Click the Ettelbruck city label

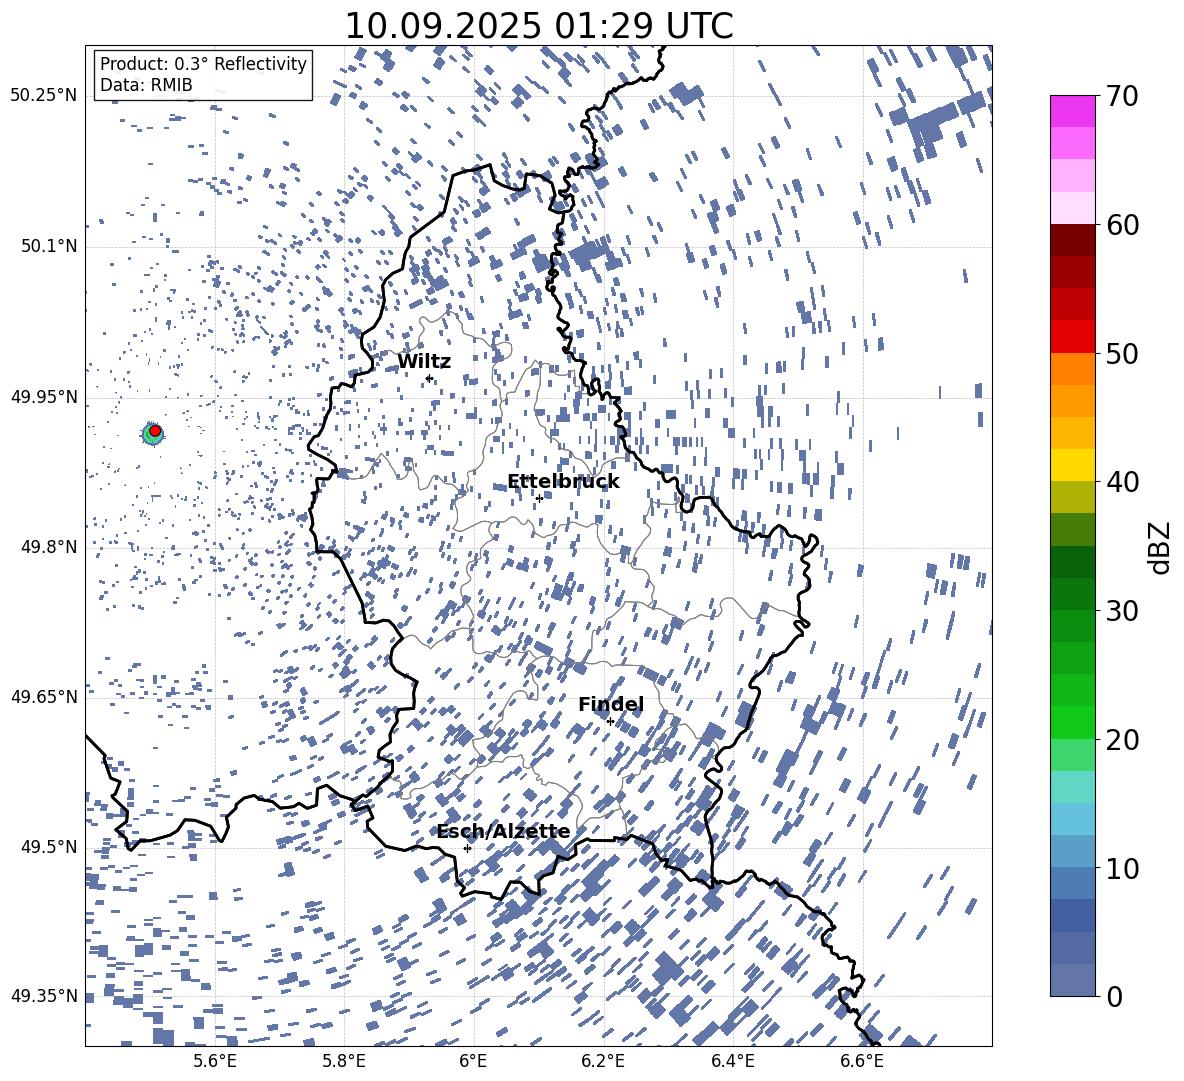pos(563,482)
